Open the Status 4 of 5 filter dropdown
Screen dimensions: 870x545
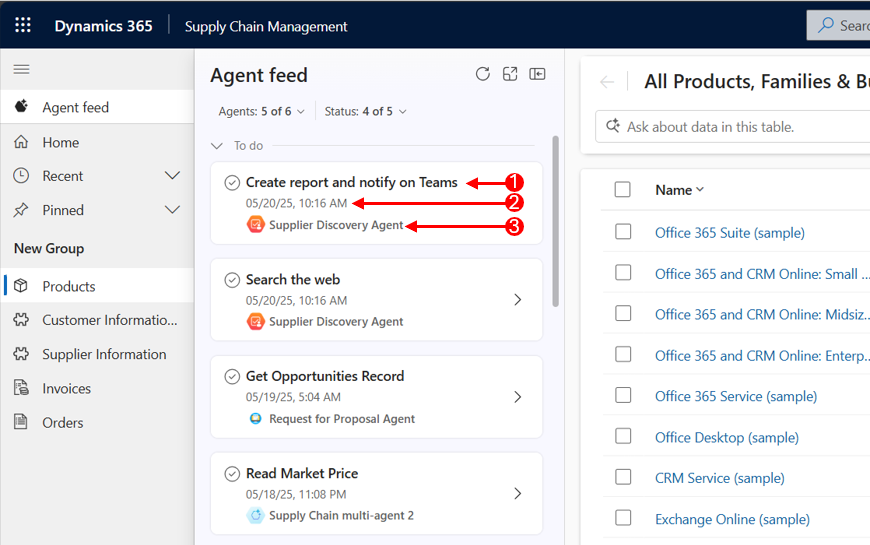pyautogui.click(x=366, y=112)
